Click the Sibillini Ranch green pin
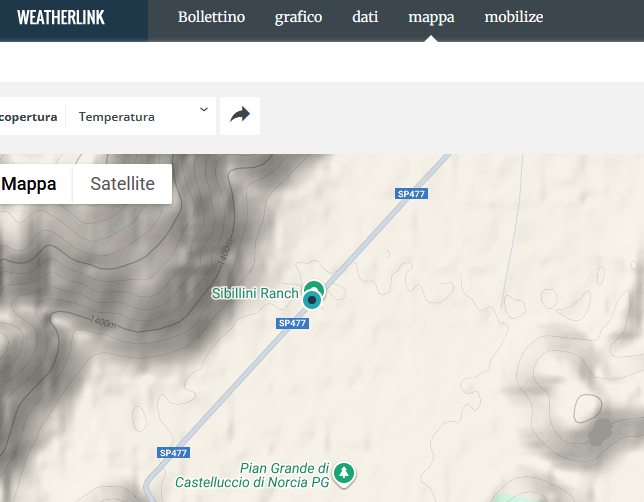The height and width of the screenshot is (502, 644). tap(315, 286)
